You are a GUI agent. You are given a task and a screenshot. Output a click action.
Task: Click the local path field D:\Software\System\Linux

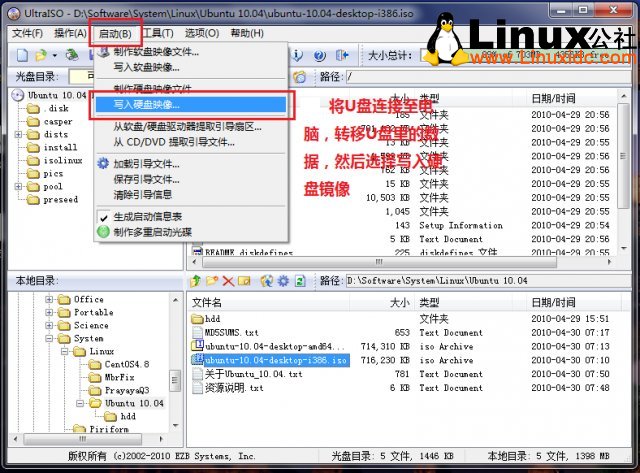tap(488, 281)
